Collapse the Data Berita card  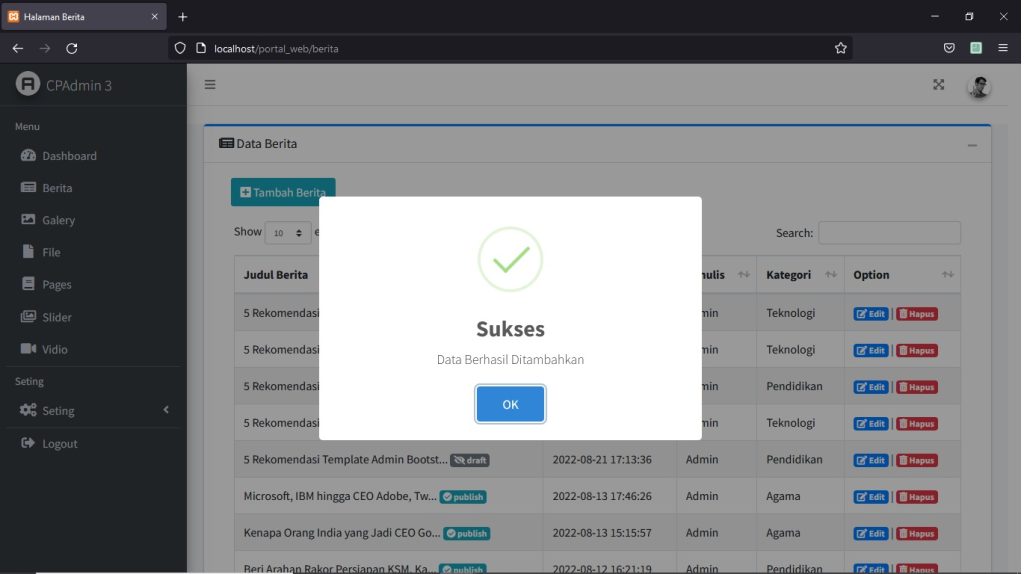click(x=972, y=145)
